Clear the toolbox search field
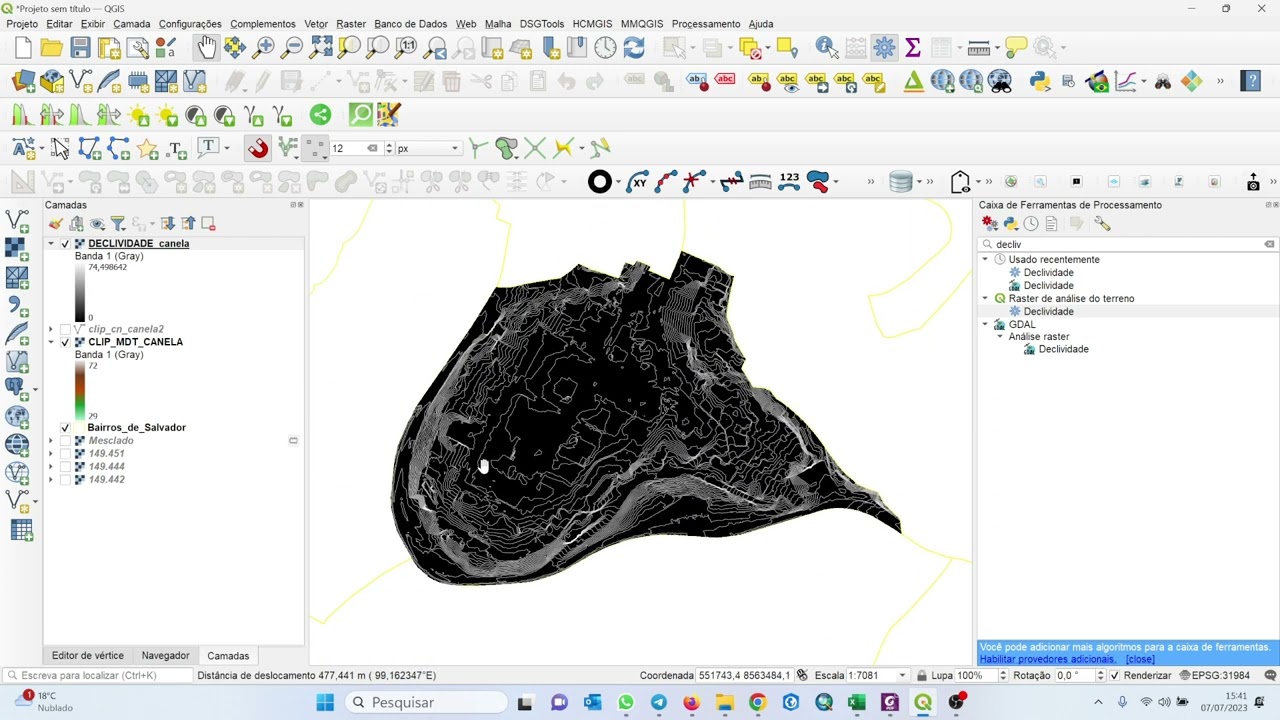 click(x=1269, y=244)
